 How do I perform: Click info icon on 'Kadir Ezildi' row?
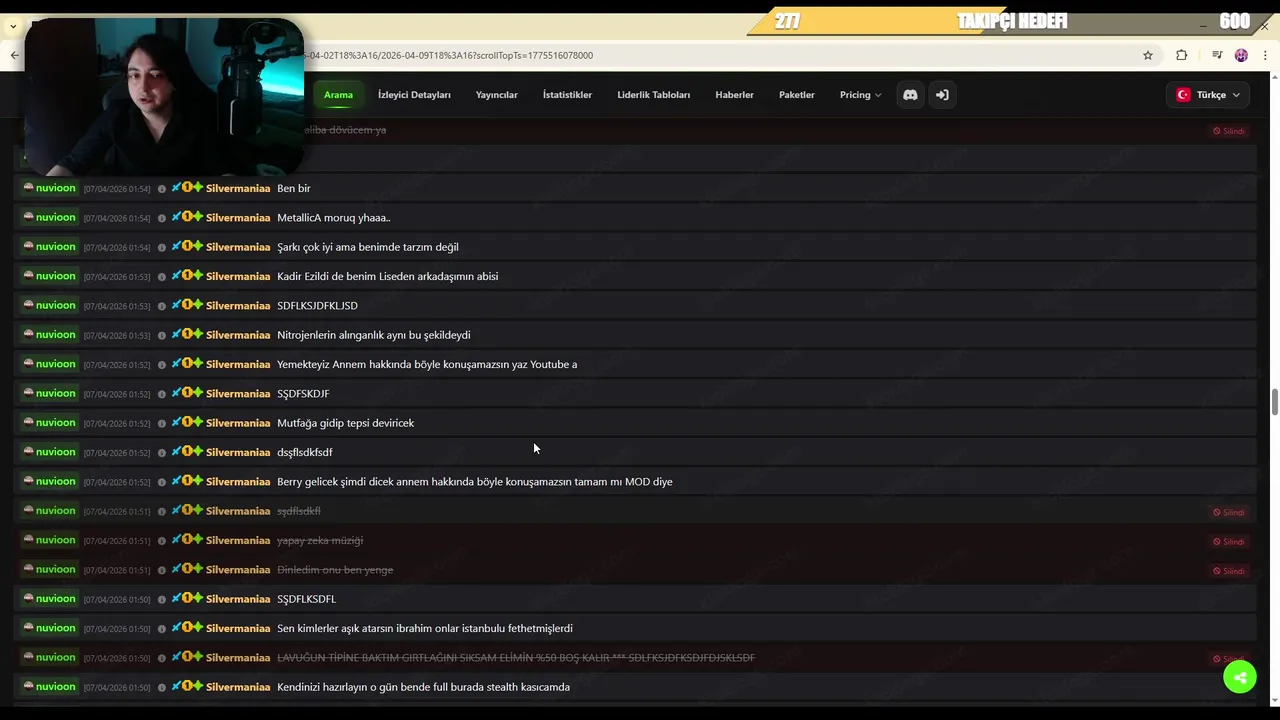[x=162, y=277]
